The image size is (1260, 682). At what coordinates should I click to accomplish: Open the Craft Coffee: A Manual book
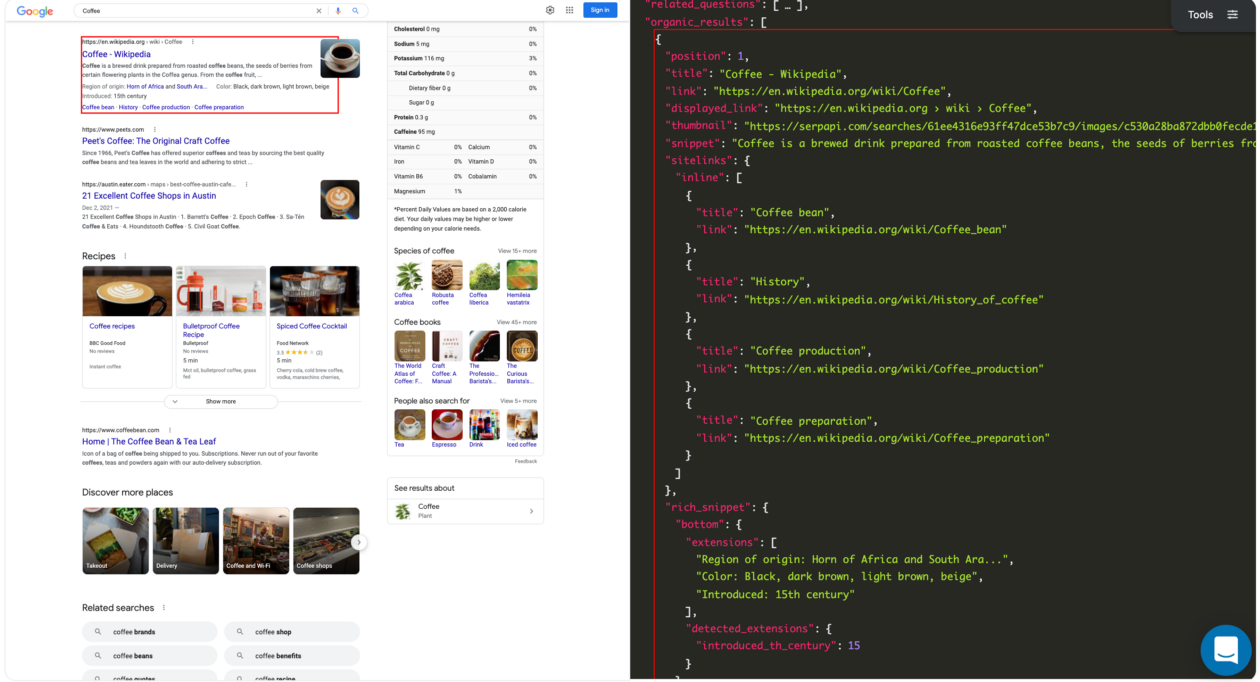pyautogui.click(x=447, y=357)
